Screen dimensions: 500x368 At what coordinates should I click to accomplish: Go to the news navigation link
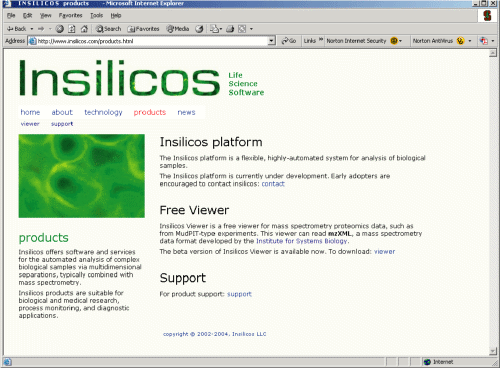186,112
